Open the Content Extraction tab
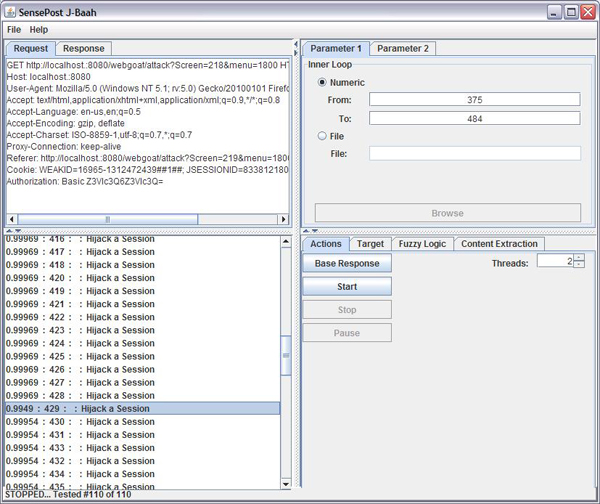Screen dimensions: 600x504 (x=499, y=243)
